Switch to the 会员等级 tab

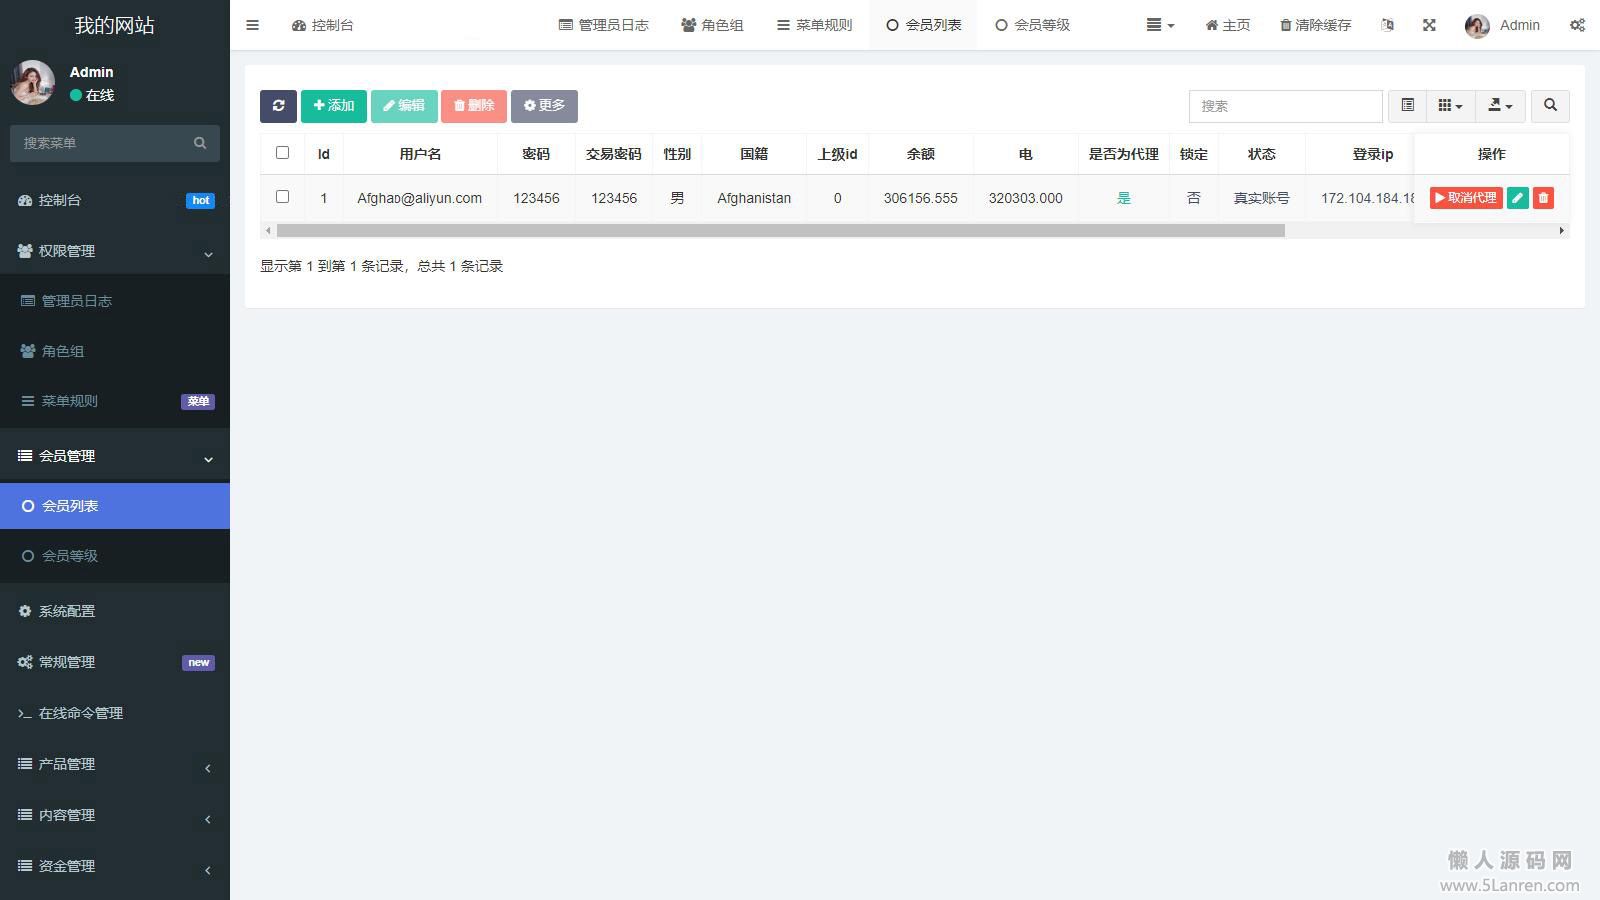1033,25
